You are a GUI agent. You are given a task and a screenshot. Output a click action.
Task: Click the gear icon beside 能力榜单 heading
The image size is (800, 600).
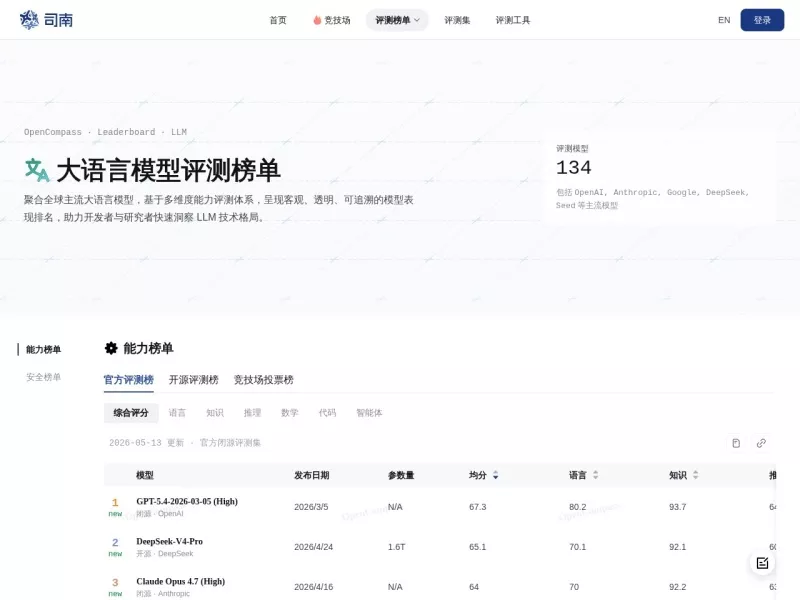coord(111,348)
